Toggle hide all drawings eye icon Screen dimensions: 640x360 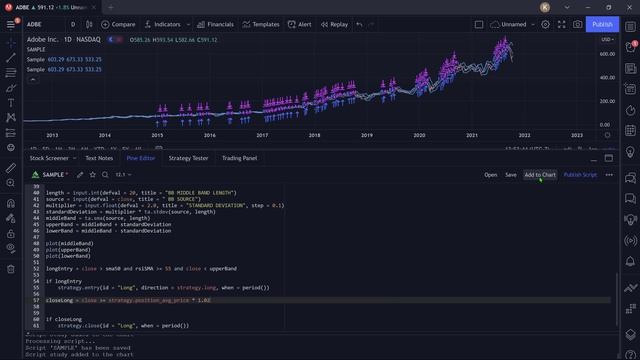tap(11, 249)
